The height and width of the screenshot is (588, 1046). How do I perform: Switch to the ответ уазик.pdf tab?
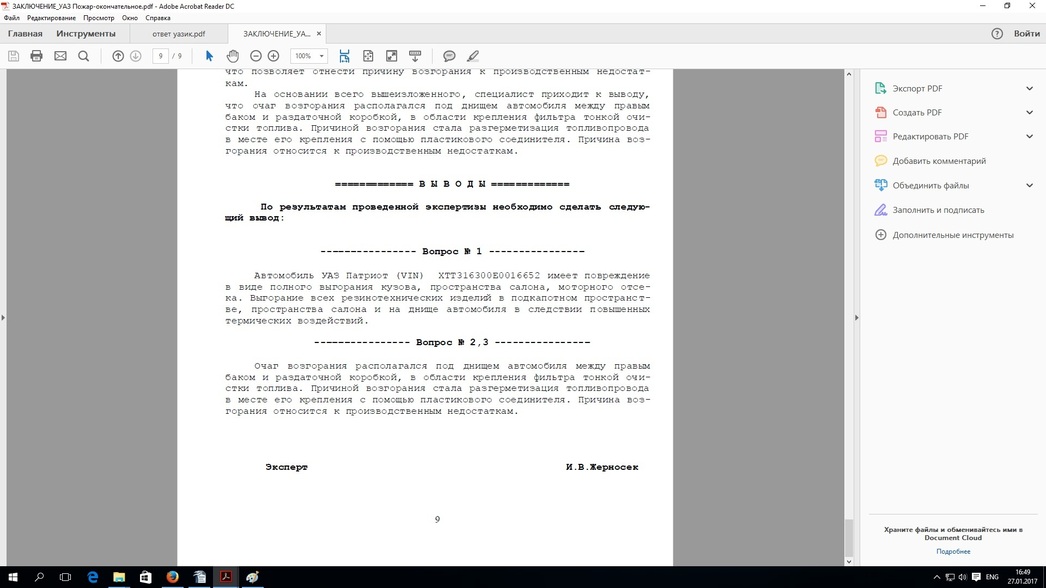coord(178,34)
